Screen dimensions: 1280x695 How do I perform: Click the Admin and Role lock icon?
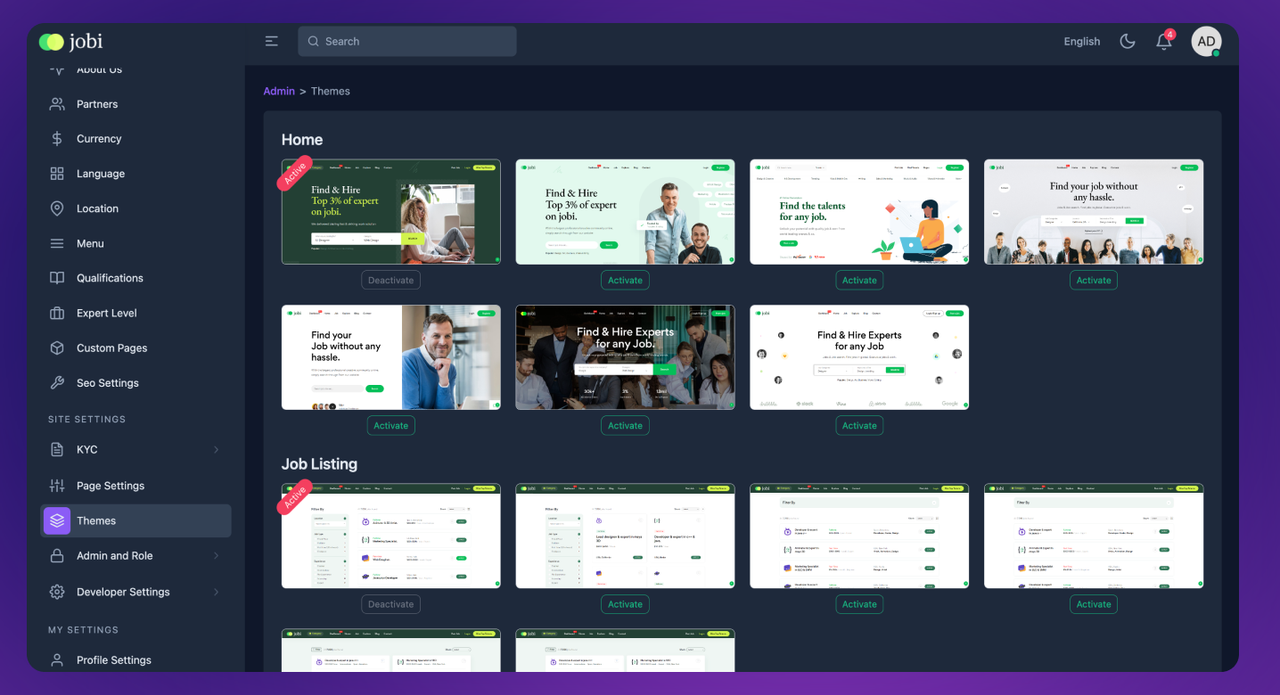tap(57, 556)
